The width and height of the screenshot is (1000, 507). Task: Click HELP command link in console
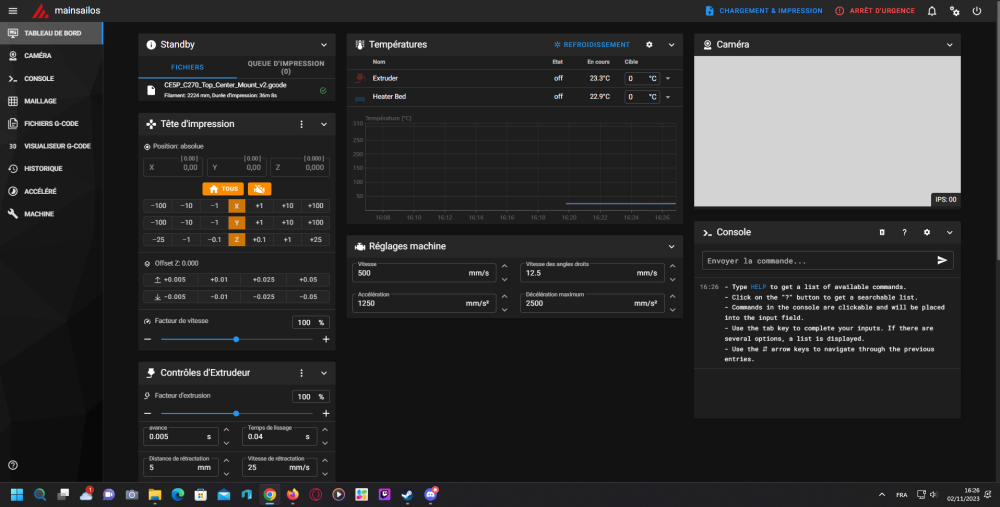tap(758, 287)
